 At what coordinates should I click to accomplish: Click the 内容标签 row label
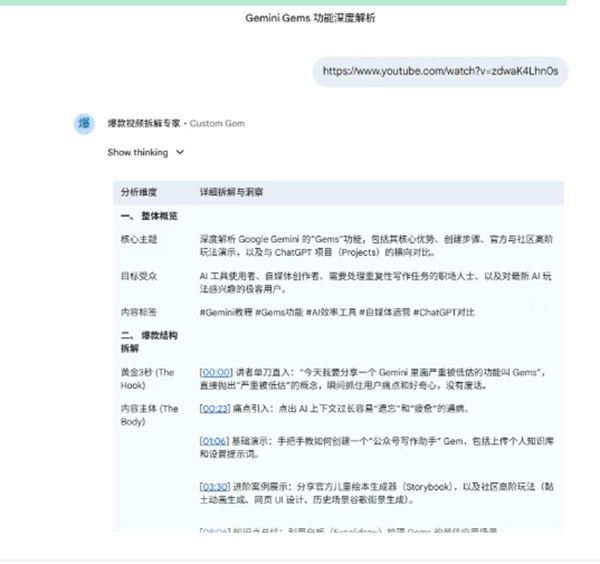(139, 312)
